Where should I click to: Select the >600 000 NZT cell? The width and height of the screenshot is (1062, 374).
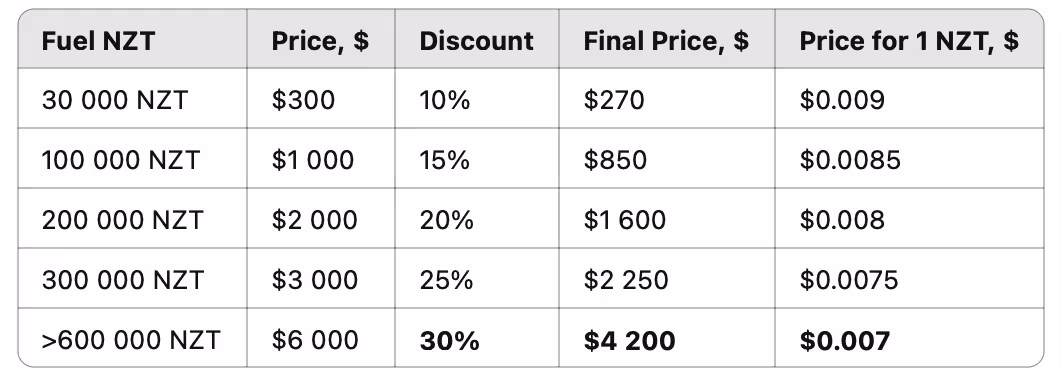(x=131, y=339)
